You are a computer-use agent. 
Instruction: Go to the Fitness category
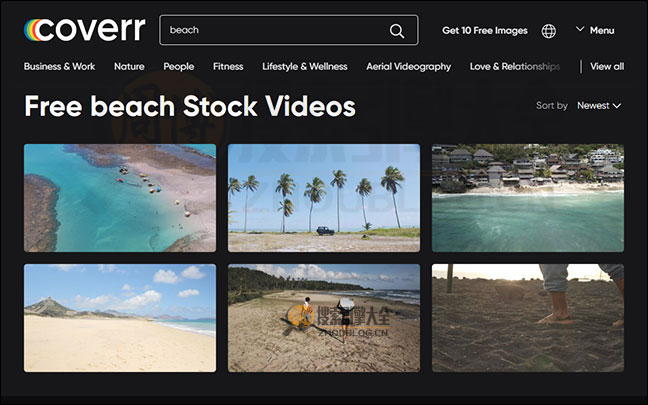tap(228, 67)
